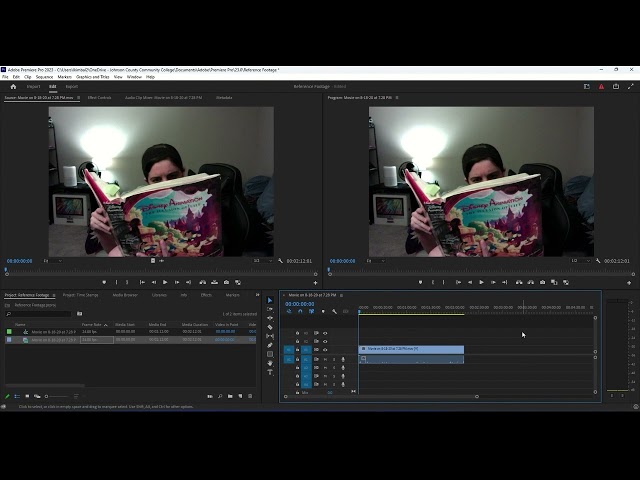Screen dimensions: 640x480
Task: Click Insert button in Source monitor
Action: tap(203, 282)
